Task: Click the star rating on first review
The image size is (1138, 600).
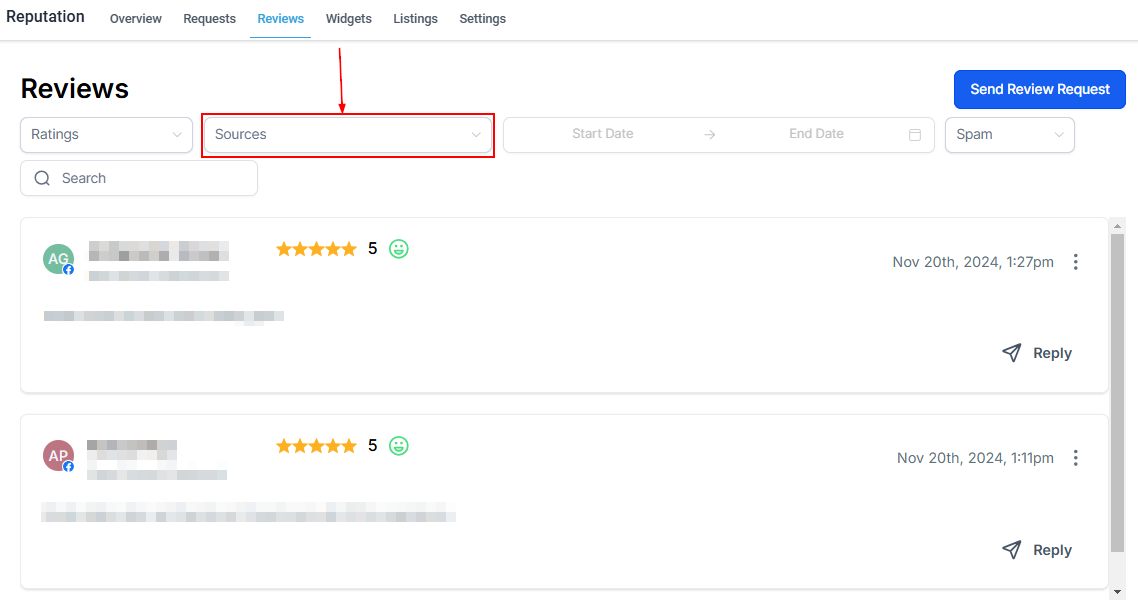Action: point(316,249)
